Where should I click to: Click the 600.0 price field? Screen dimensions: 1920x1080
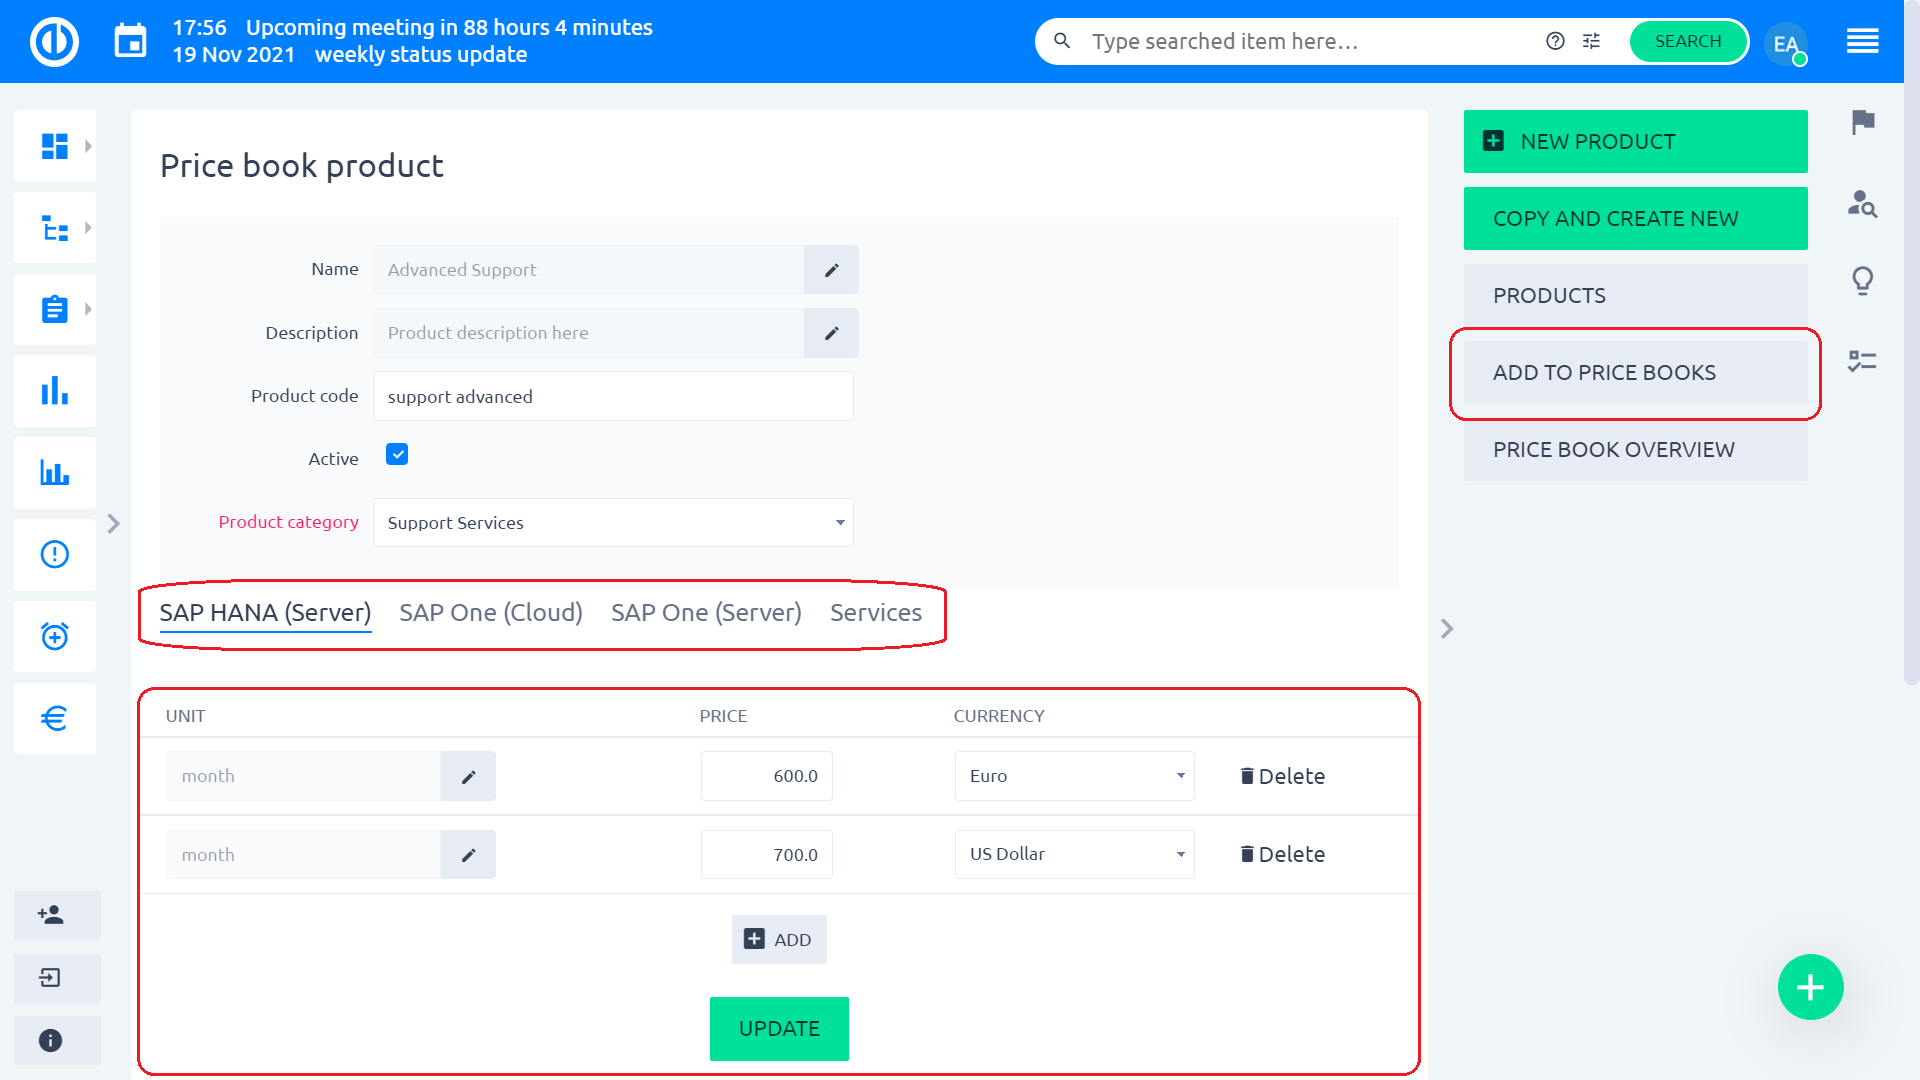click(x=766, y=776)
